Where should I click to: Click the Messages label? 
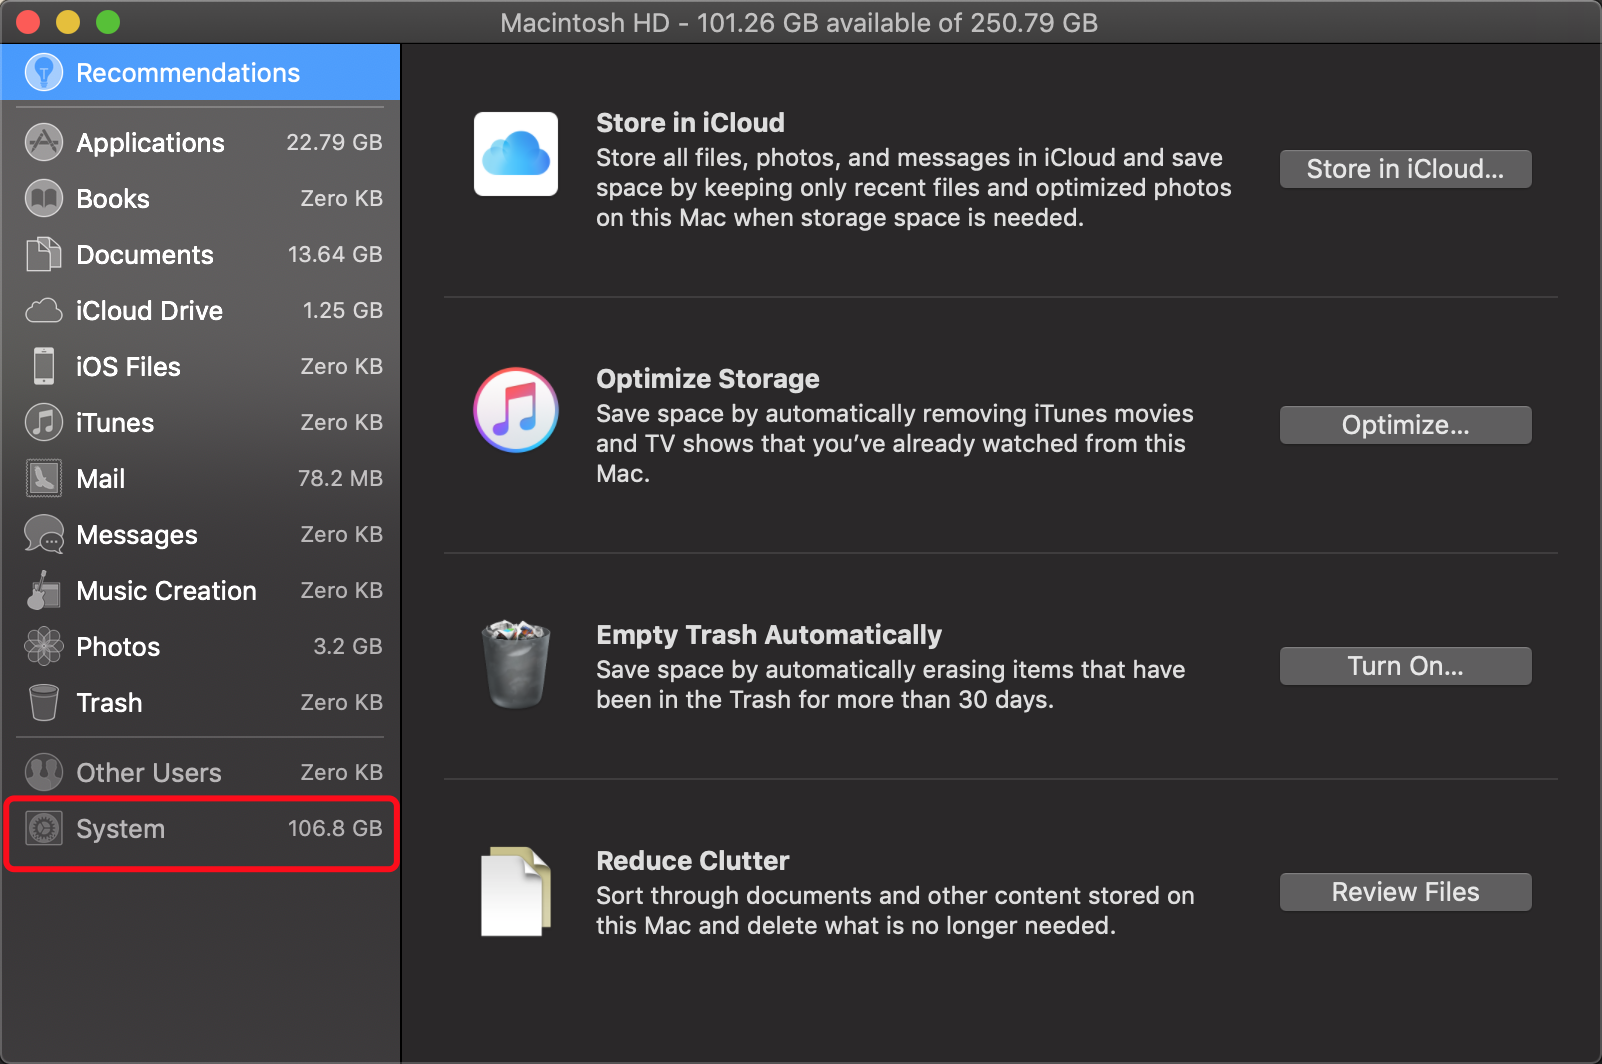pos(137,535)
